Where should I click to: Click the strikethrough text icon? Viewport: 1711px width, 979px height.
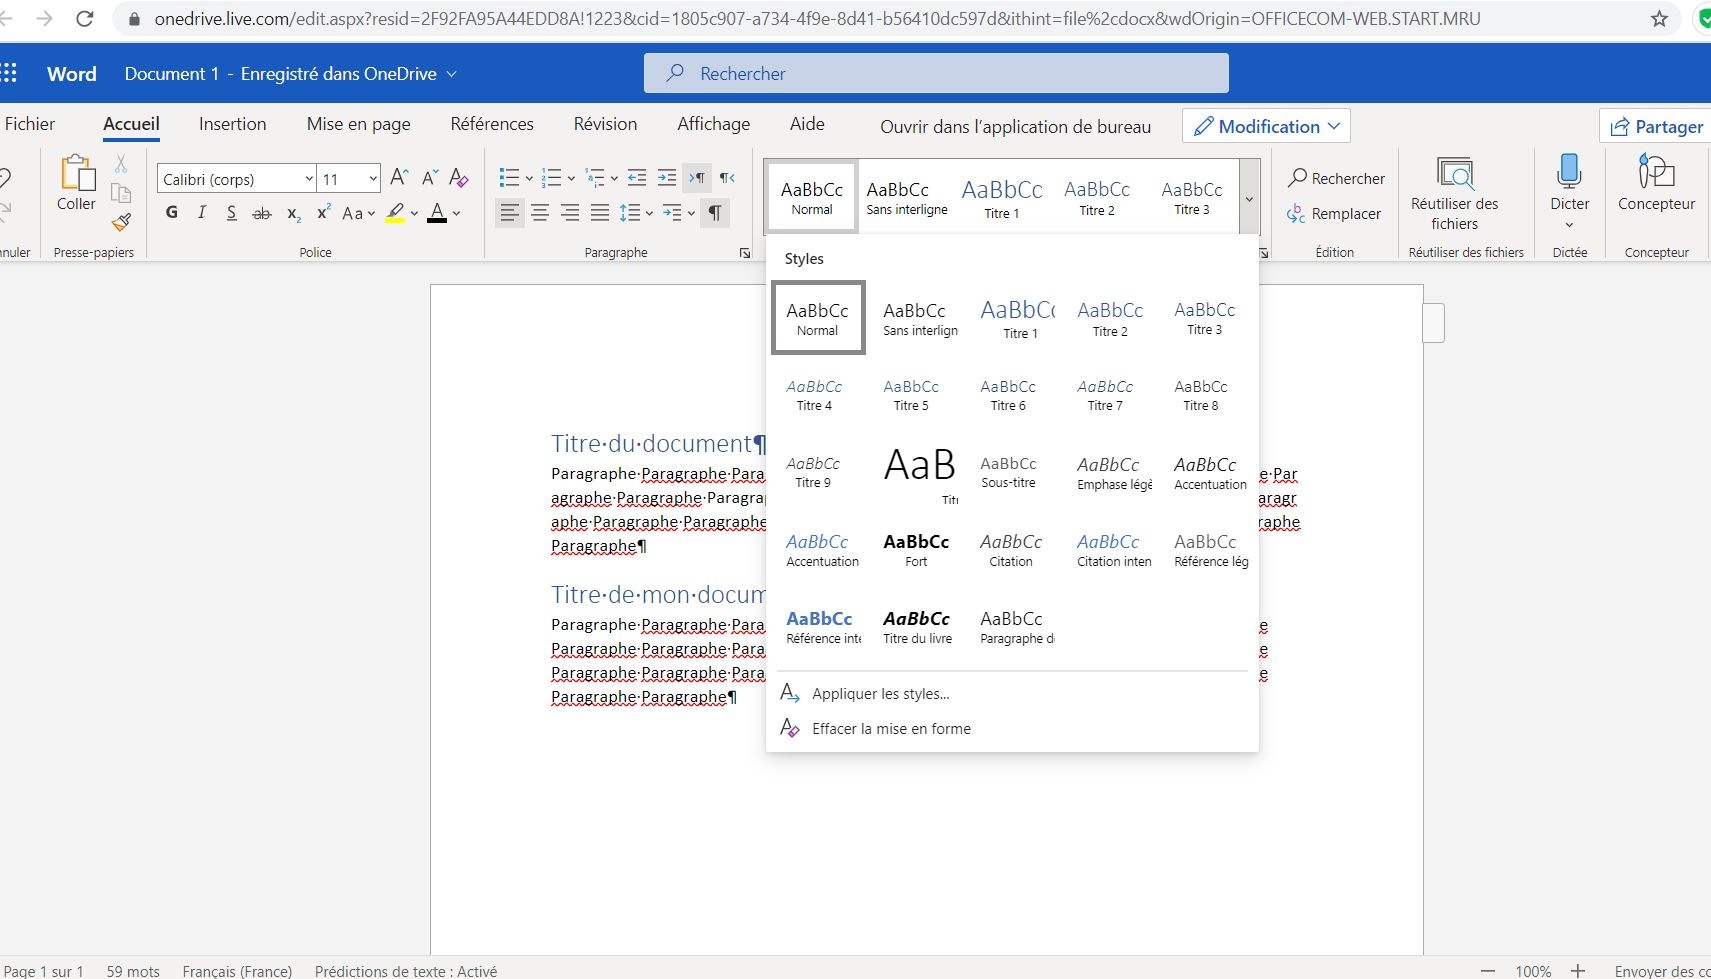pos(261,213)
